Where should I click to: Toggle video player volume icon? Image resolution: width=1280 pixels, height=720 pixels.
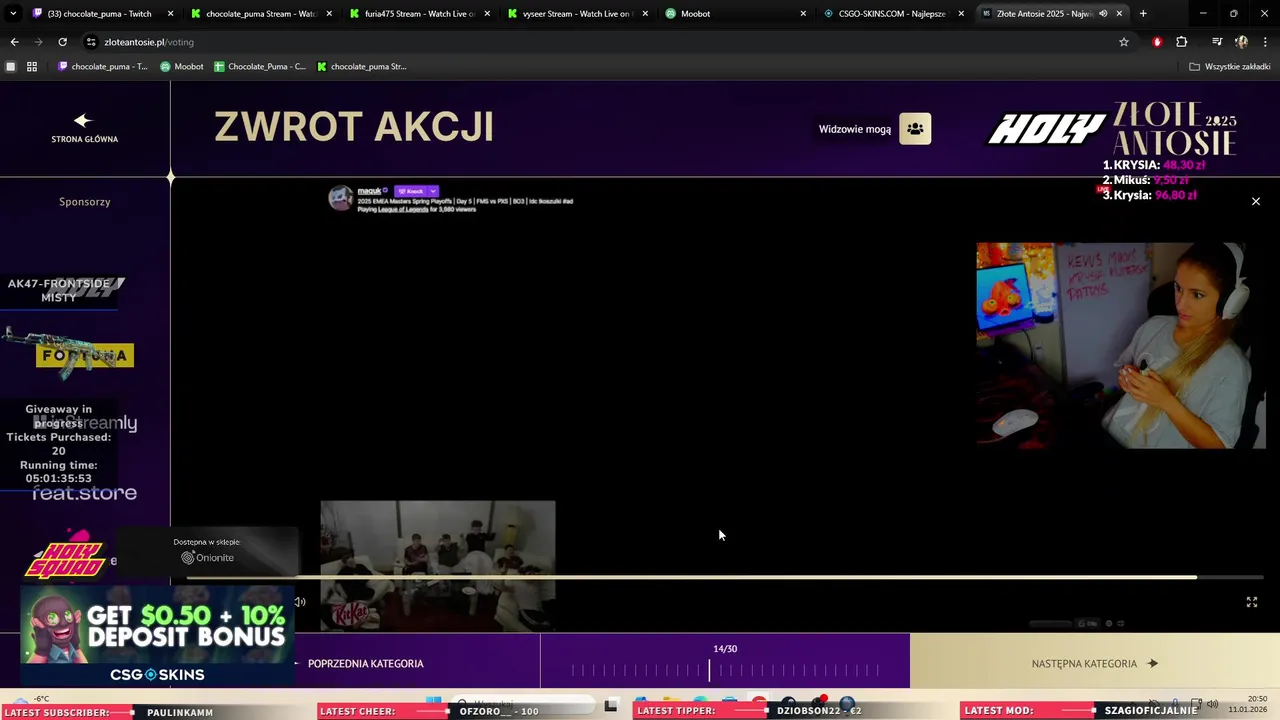(x=299, y=602)
